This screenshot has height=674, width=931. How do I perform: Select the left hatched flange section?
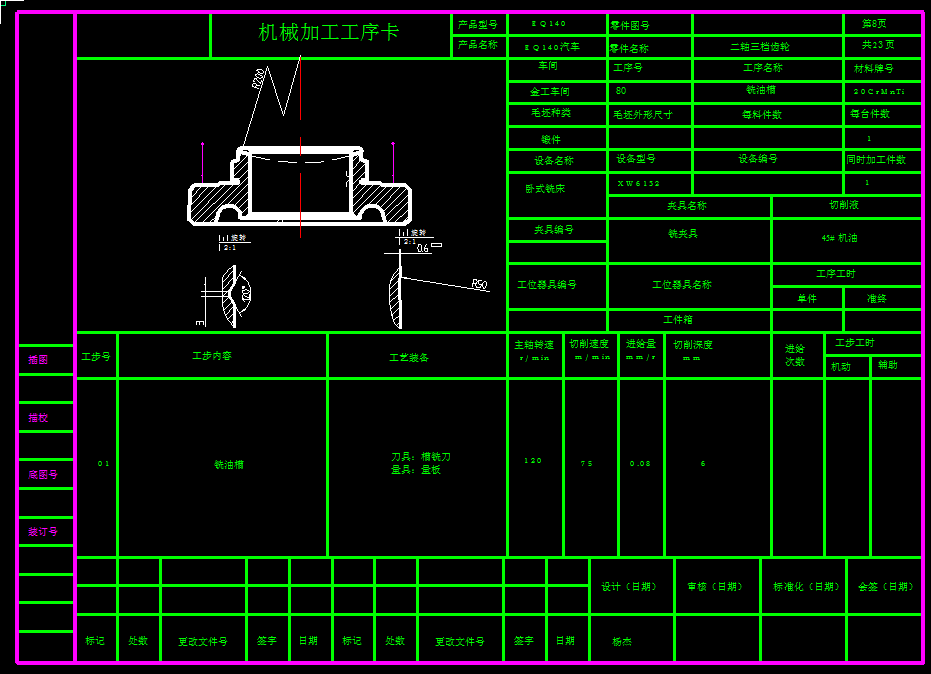pyautogui.click(x=213, y=203)
